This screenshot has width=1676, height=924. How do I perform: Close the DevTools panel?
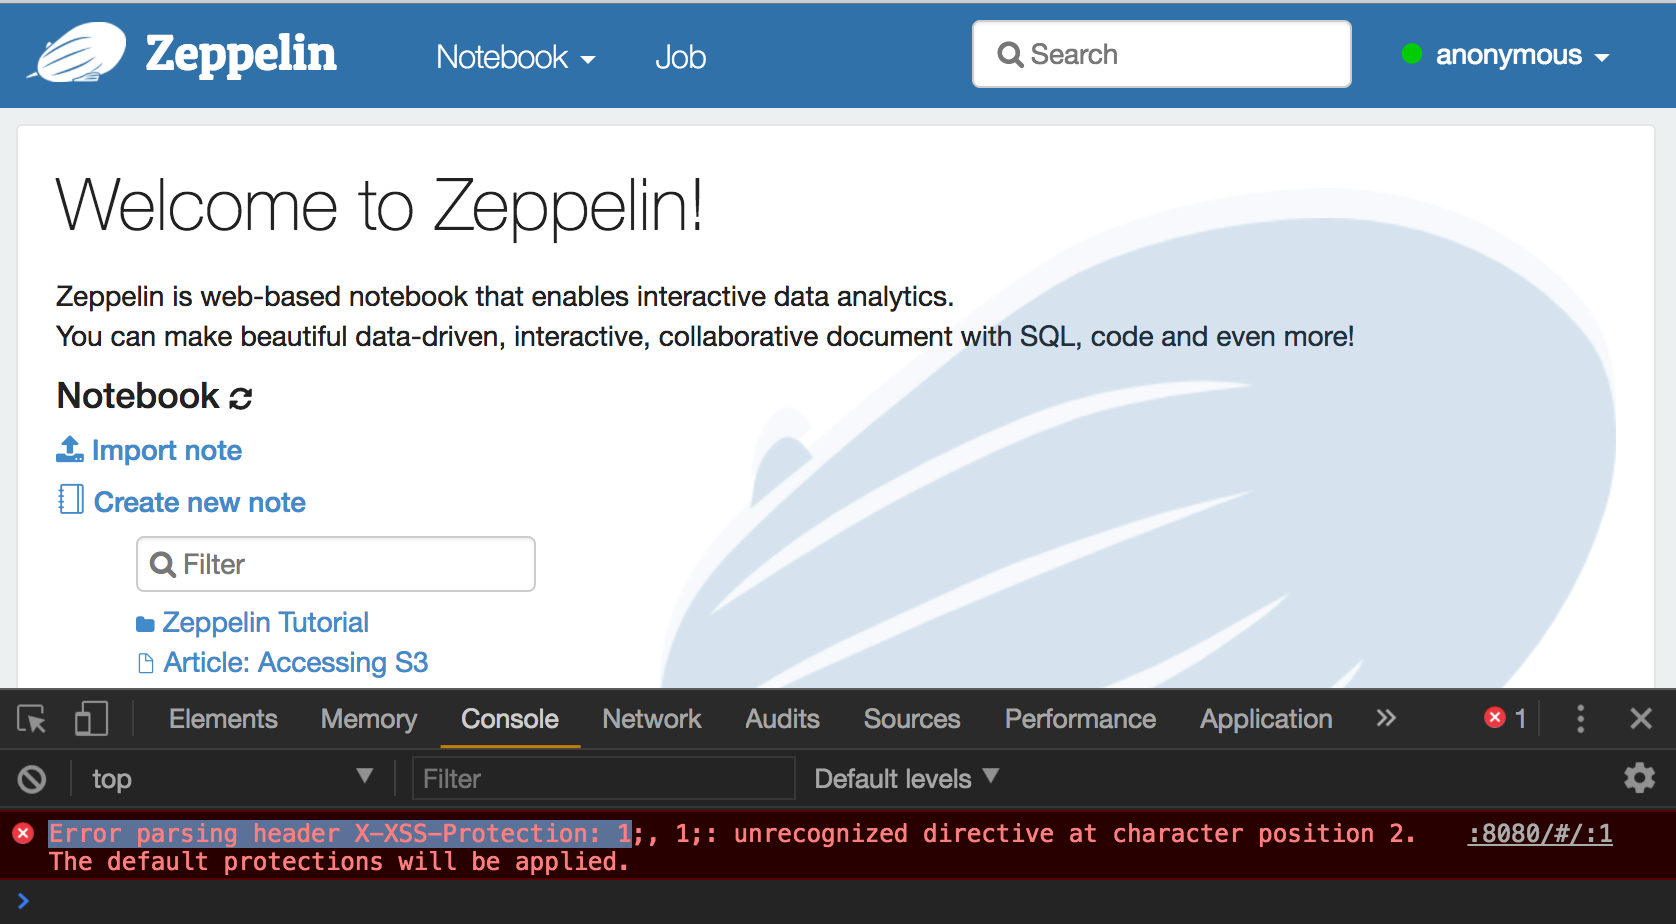point(1641,718)
